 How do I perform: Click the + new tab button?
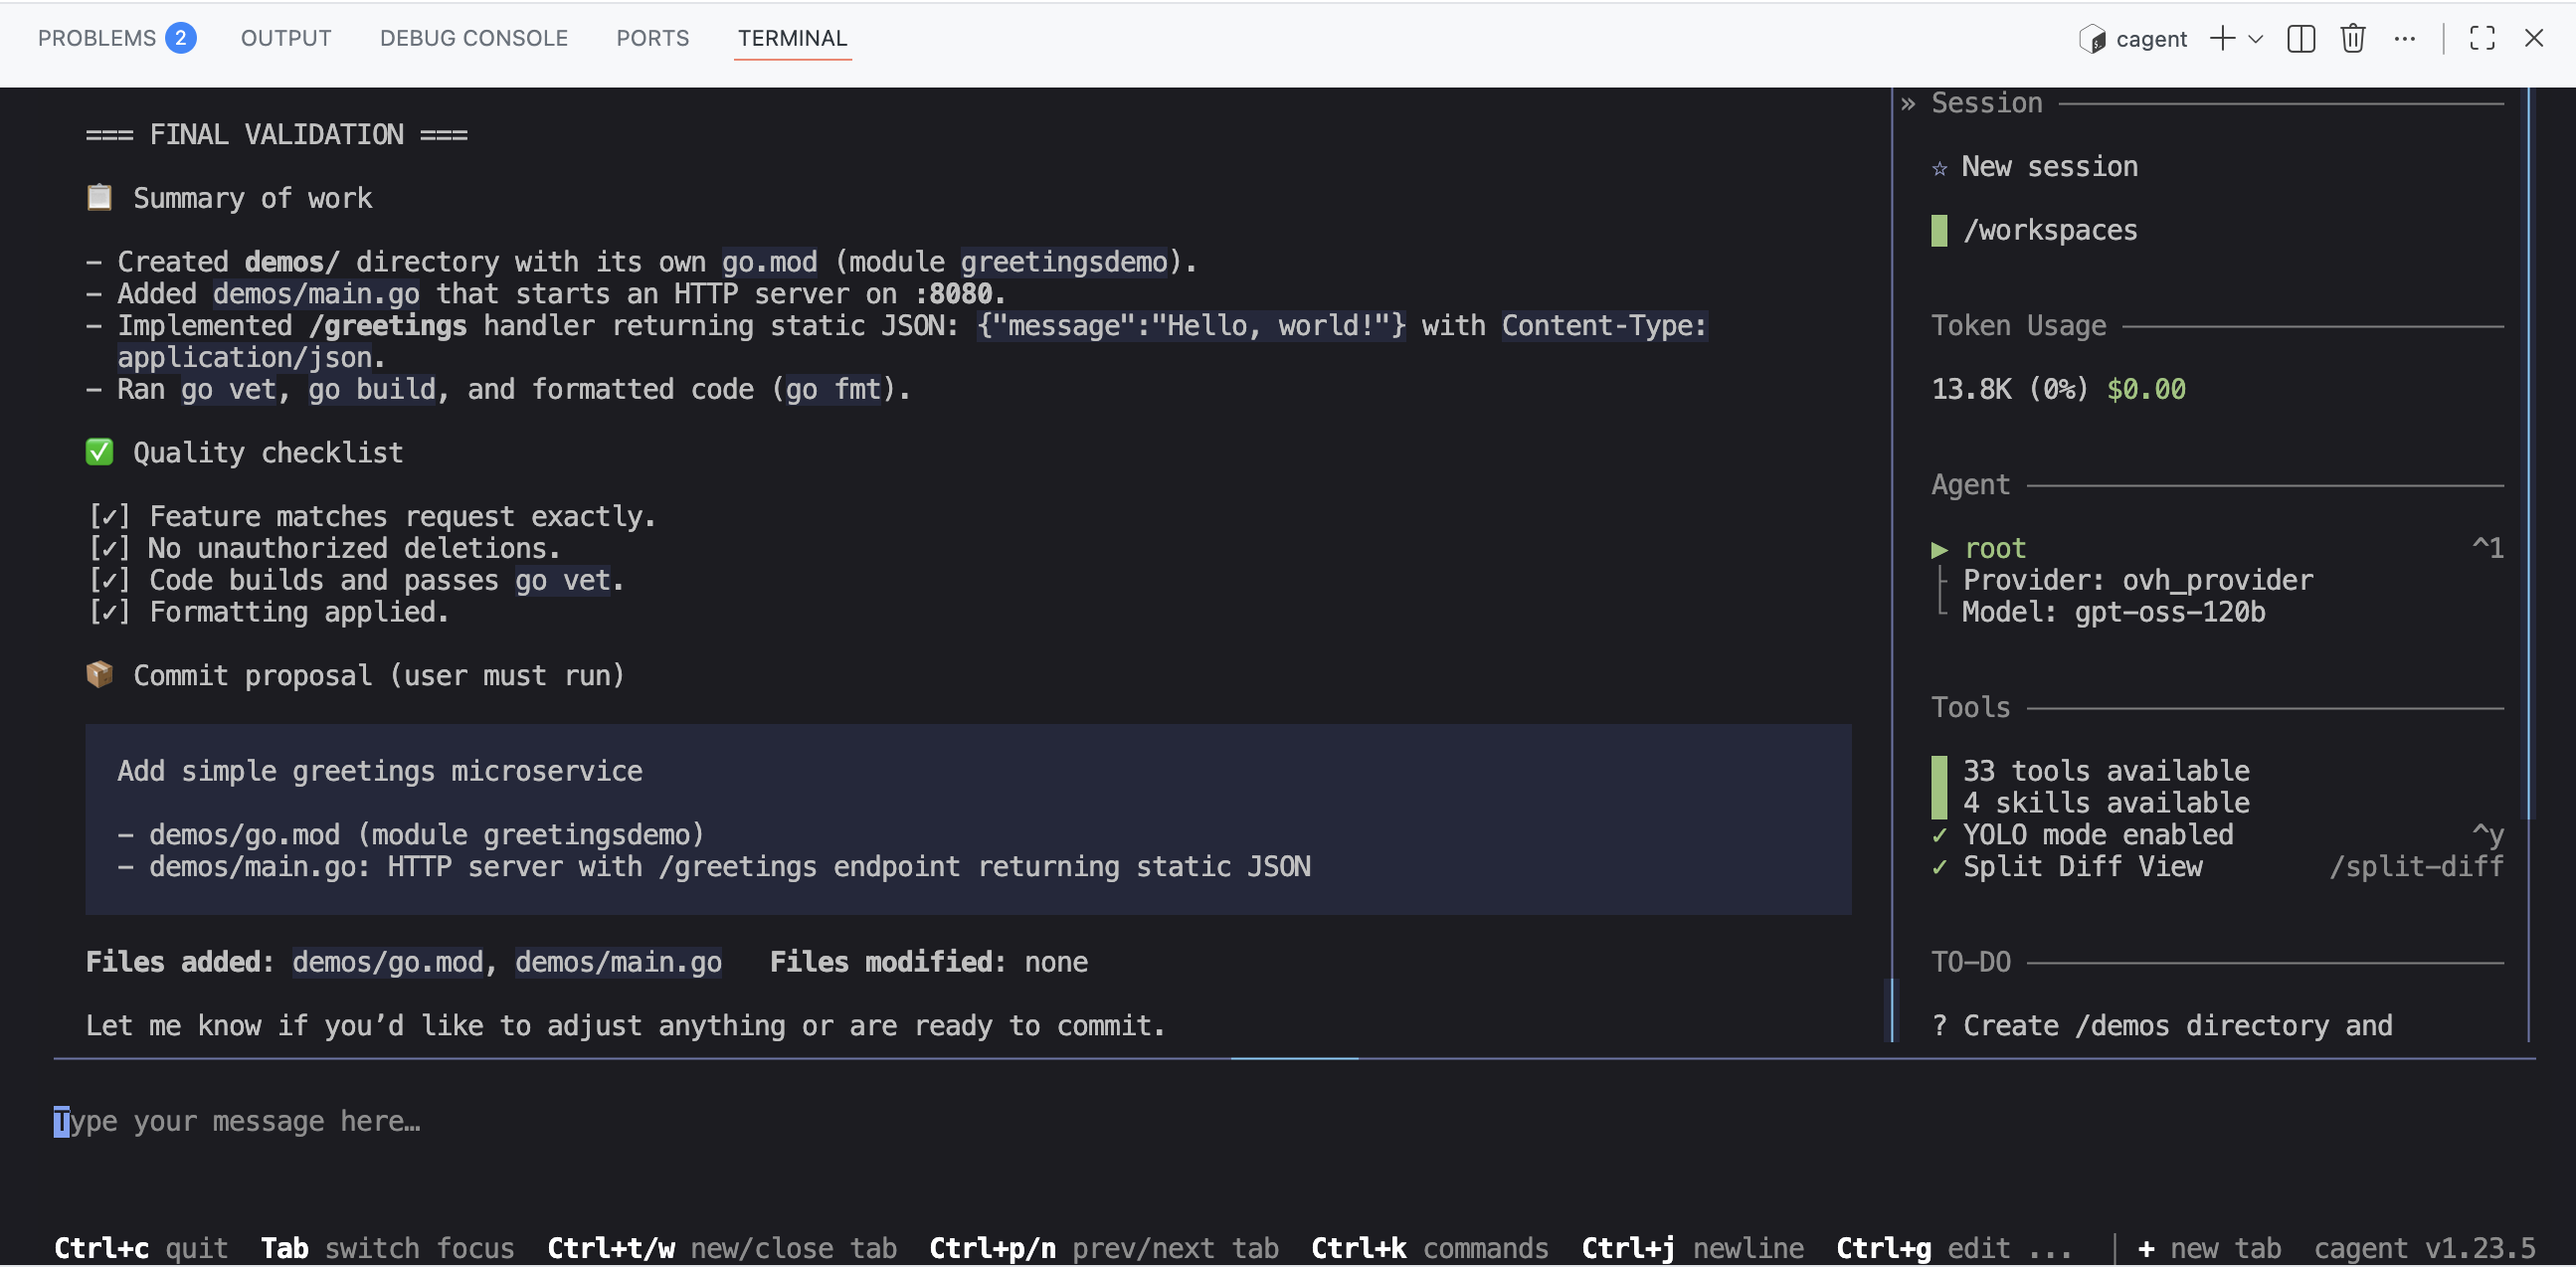coord(2209,1248)
